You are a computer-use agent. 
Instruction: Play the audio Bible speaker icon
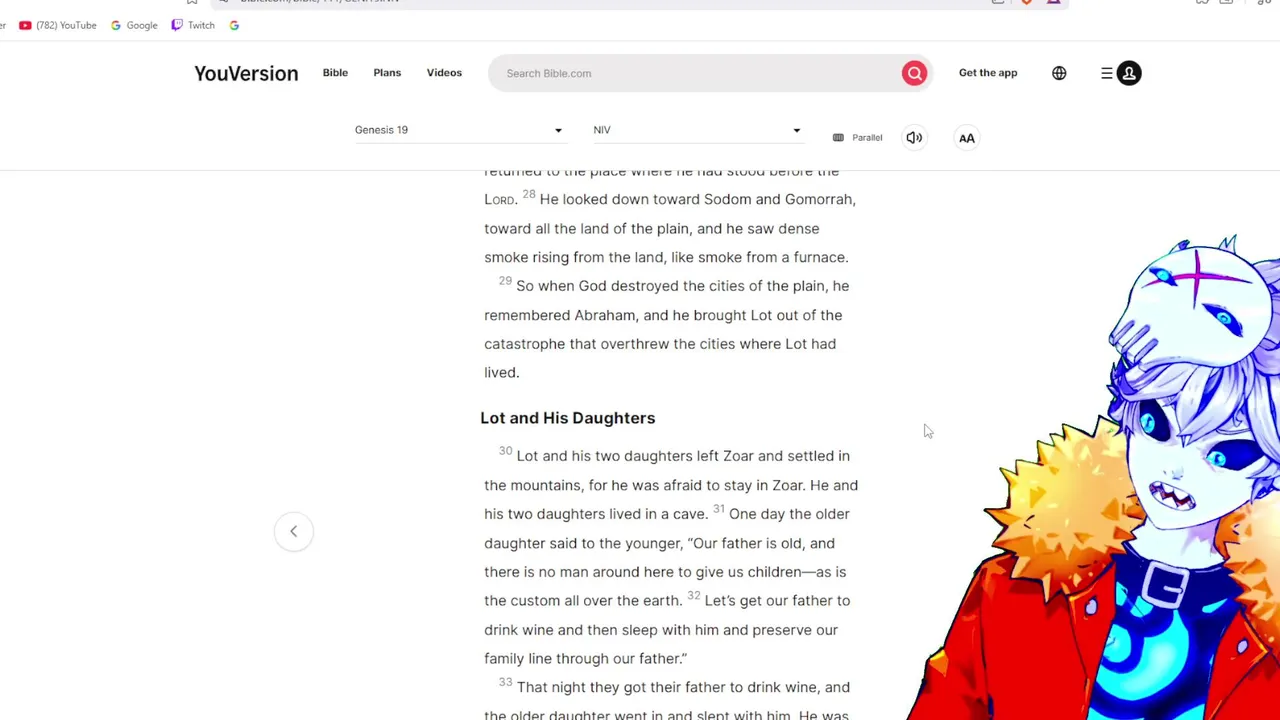914,138
